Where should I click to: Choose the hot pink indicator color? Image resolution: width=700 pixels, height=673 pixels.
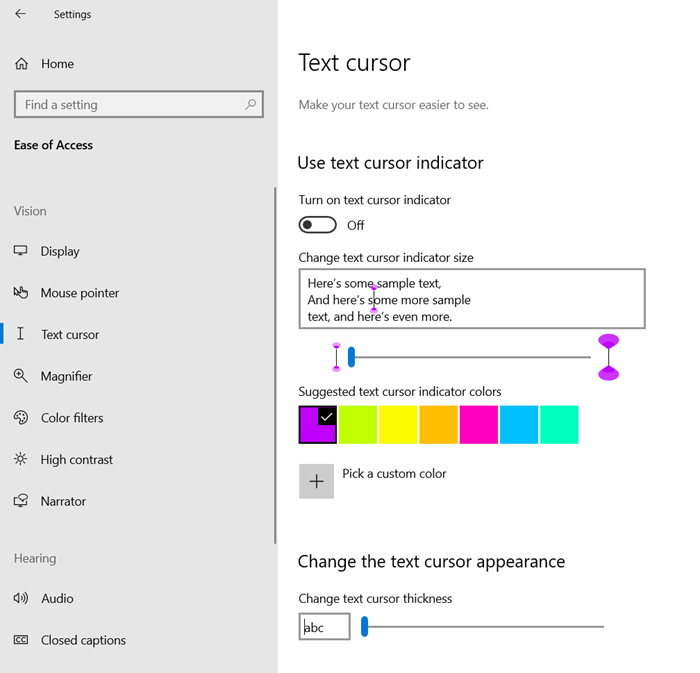coord(479,424)
